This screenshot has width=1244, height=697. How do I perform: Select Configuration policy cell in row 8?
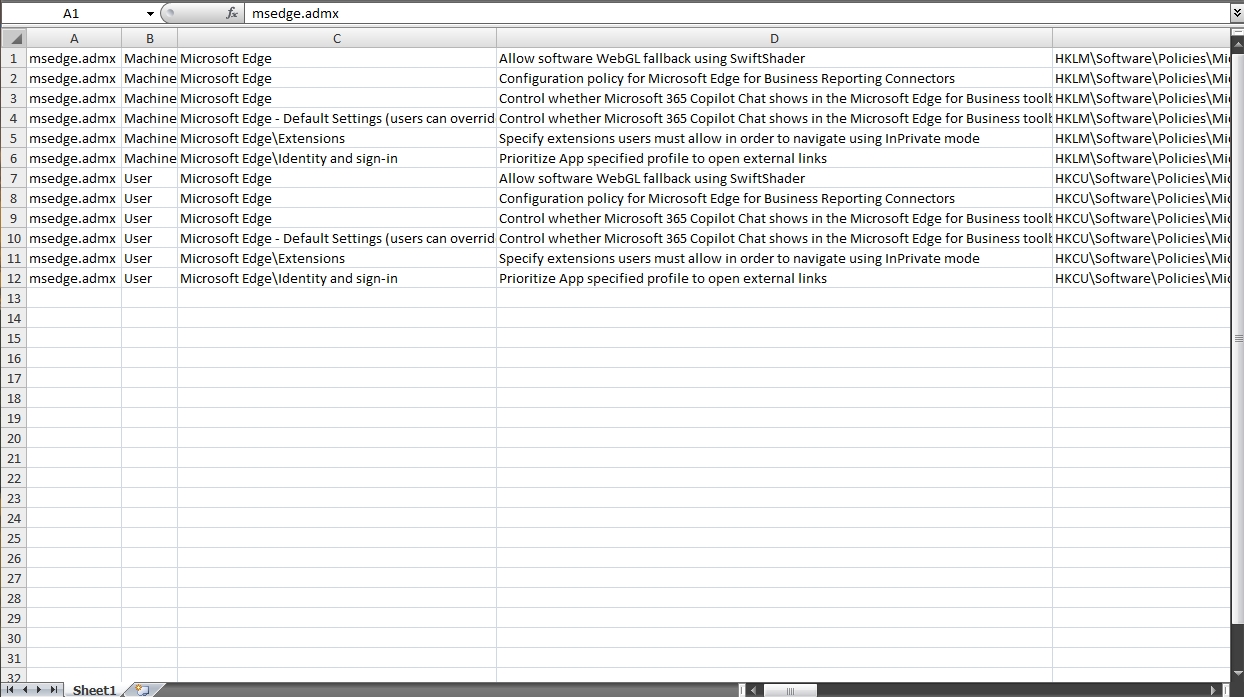pos(774,198)
